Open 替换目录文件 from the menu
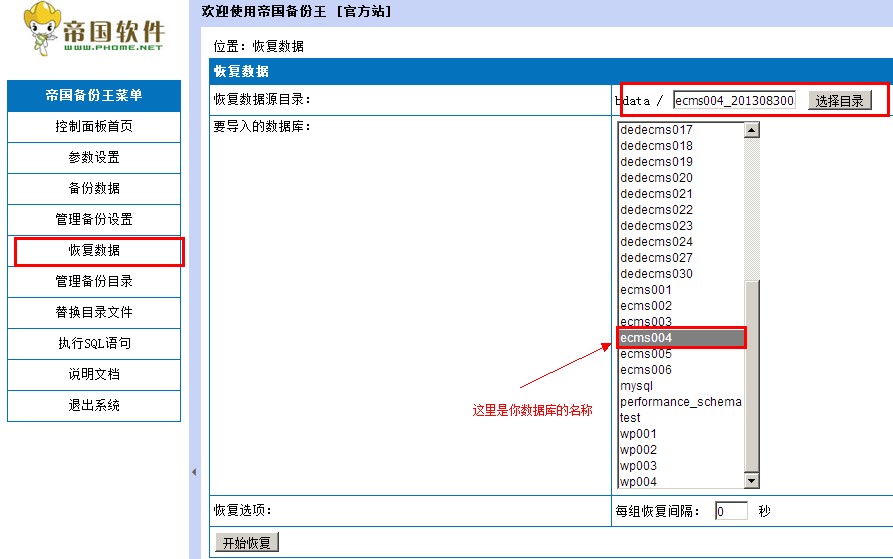Viewport: 893px width, 559px height. pos(94,313)
